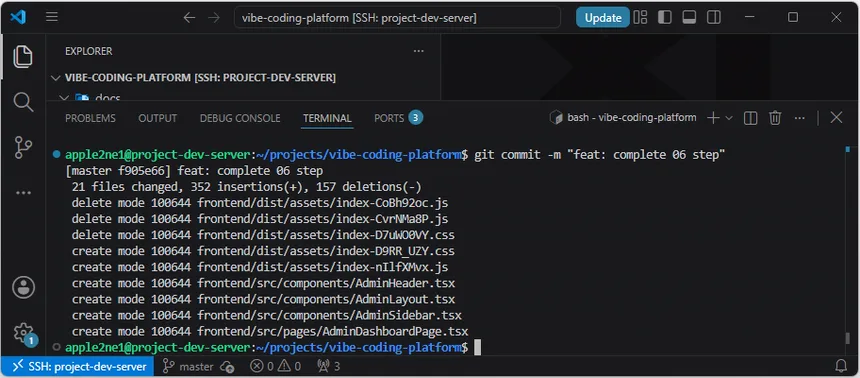The width and height of the screenshot is (860, 378).
Task: Click the SSH: project-dev-server remote indicator
Action: tap(78, 366)
